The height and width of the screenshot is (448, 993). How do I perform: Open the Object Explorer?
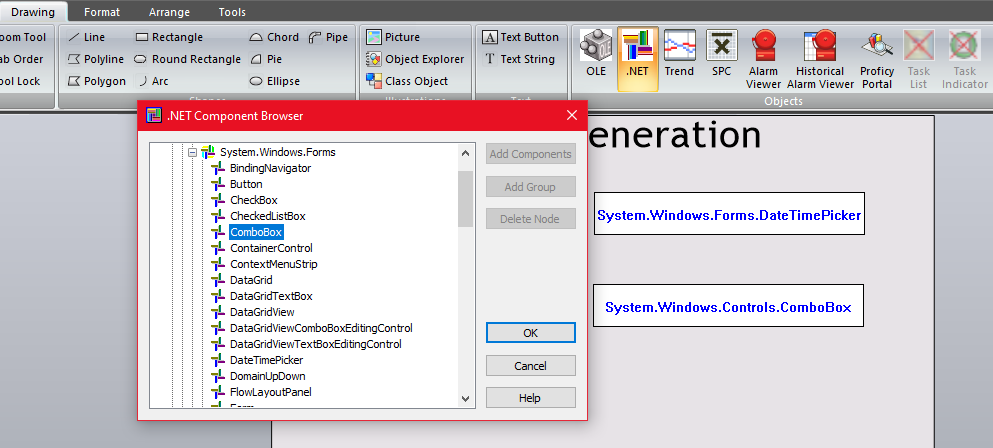click(415, 59)
